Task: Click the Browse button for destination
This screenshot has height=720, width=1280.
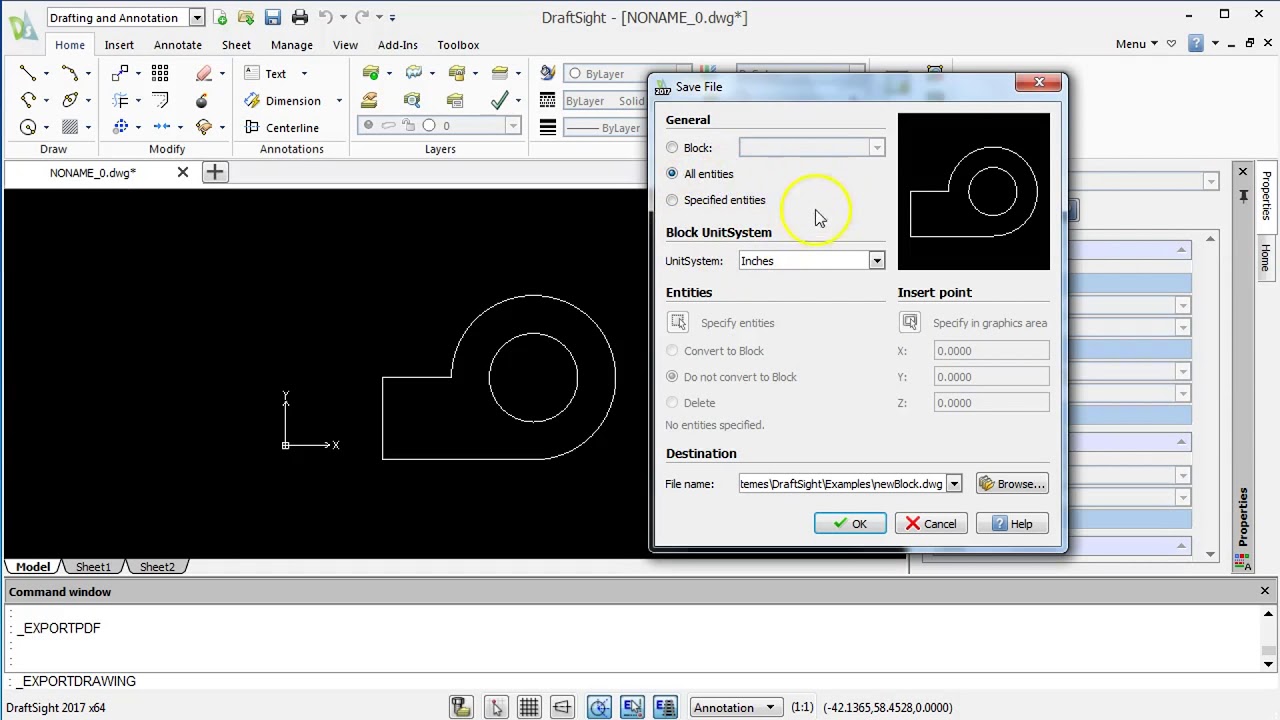Action: pyautogui.click(x=1012, y=484)
